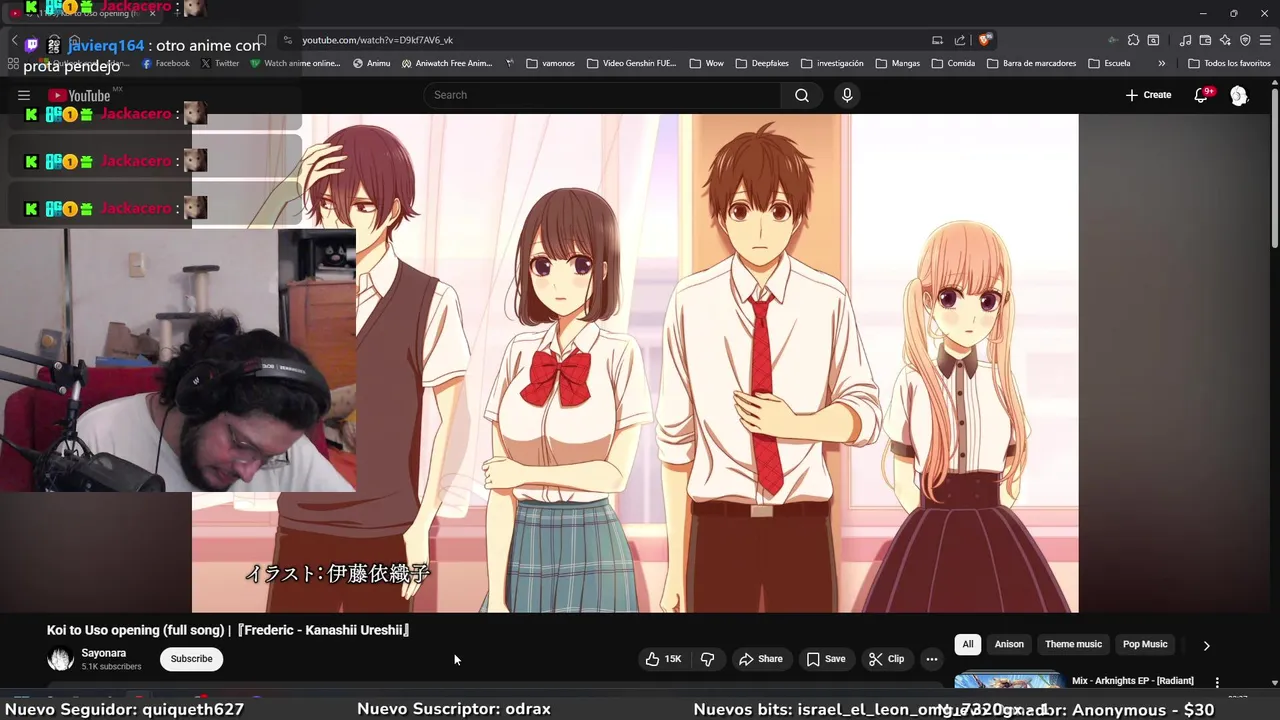This screenshot has height=720, width=1280.
Task: Expand hidden bookmarks with double chevron
Action: click(x=1161, y=63)
